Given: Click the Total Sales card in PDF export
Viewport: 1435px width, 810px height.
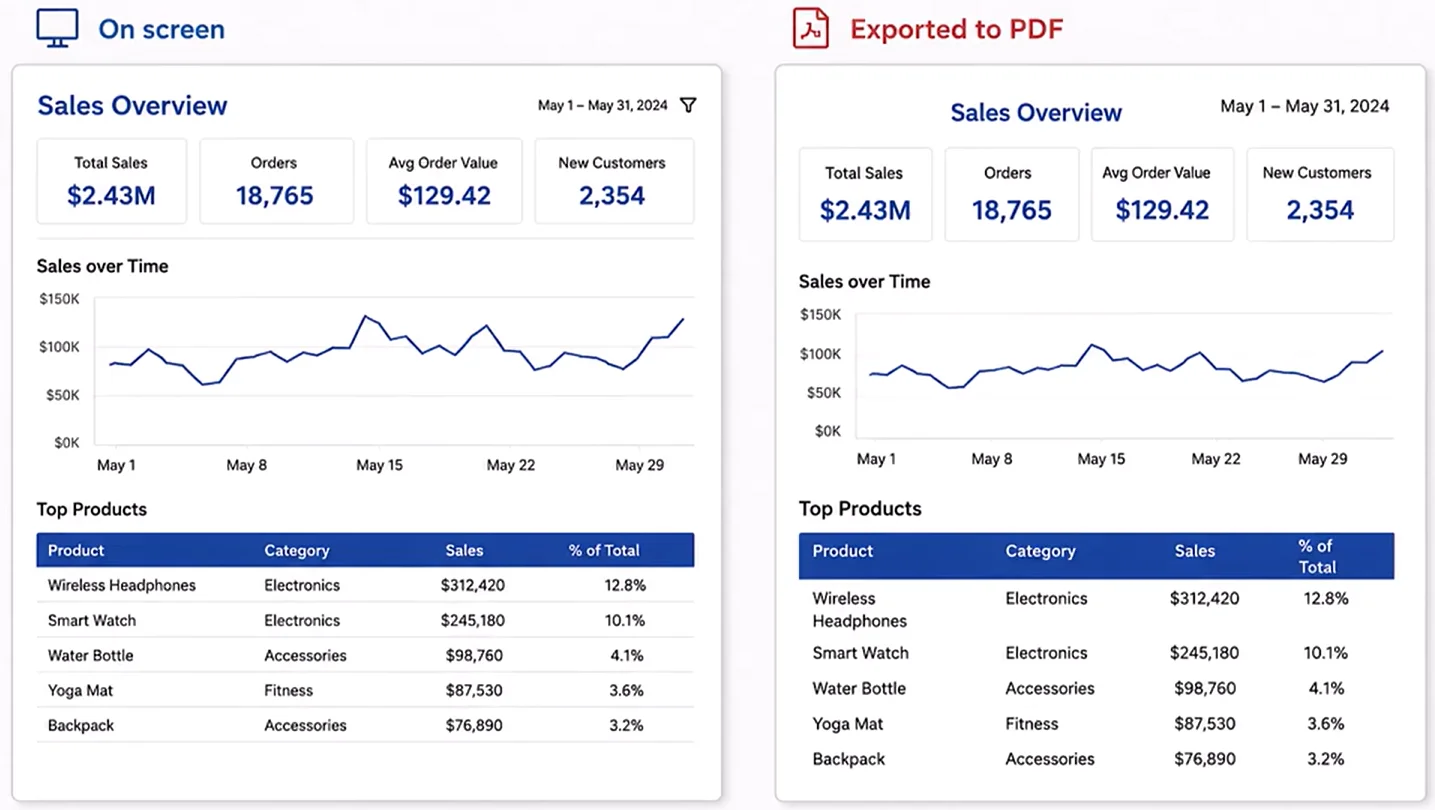Looking at the screenshot, I should 865,194.
